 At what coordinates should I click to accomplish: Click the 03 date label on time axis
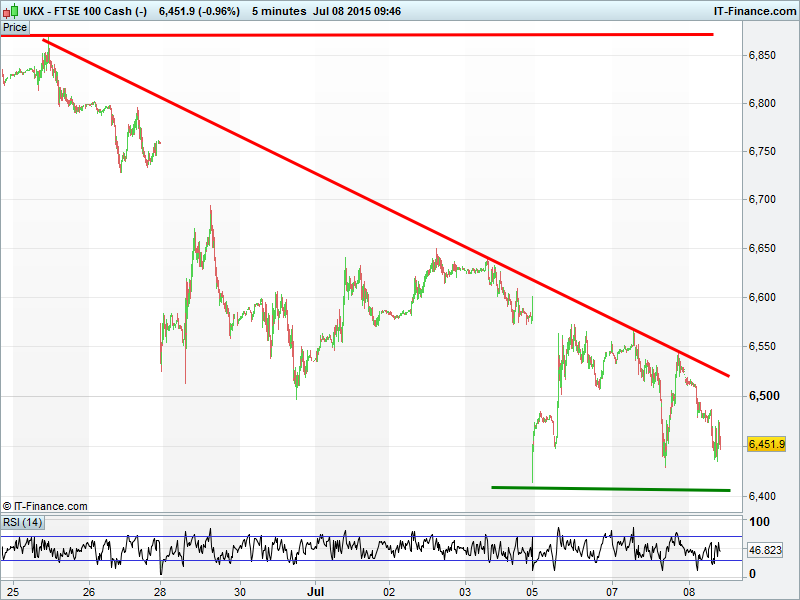pos(465,592)
